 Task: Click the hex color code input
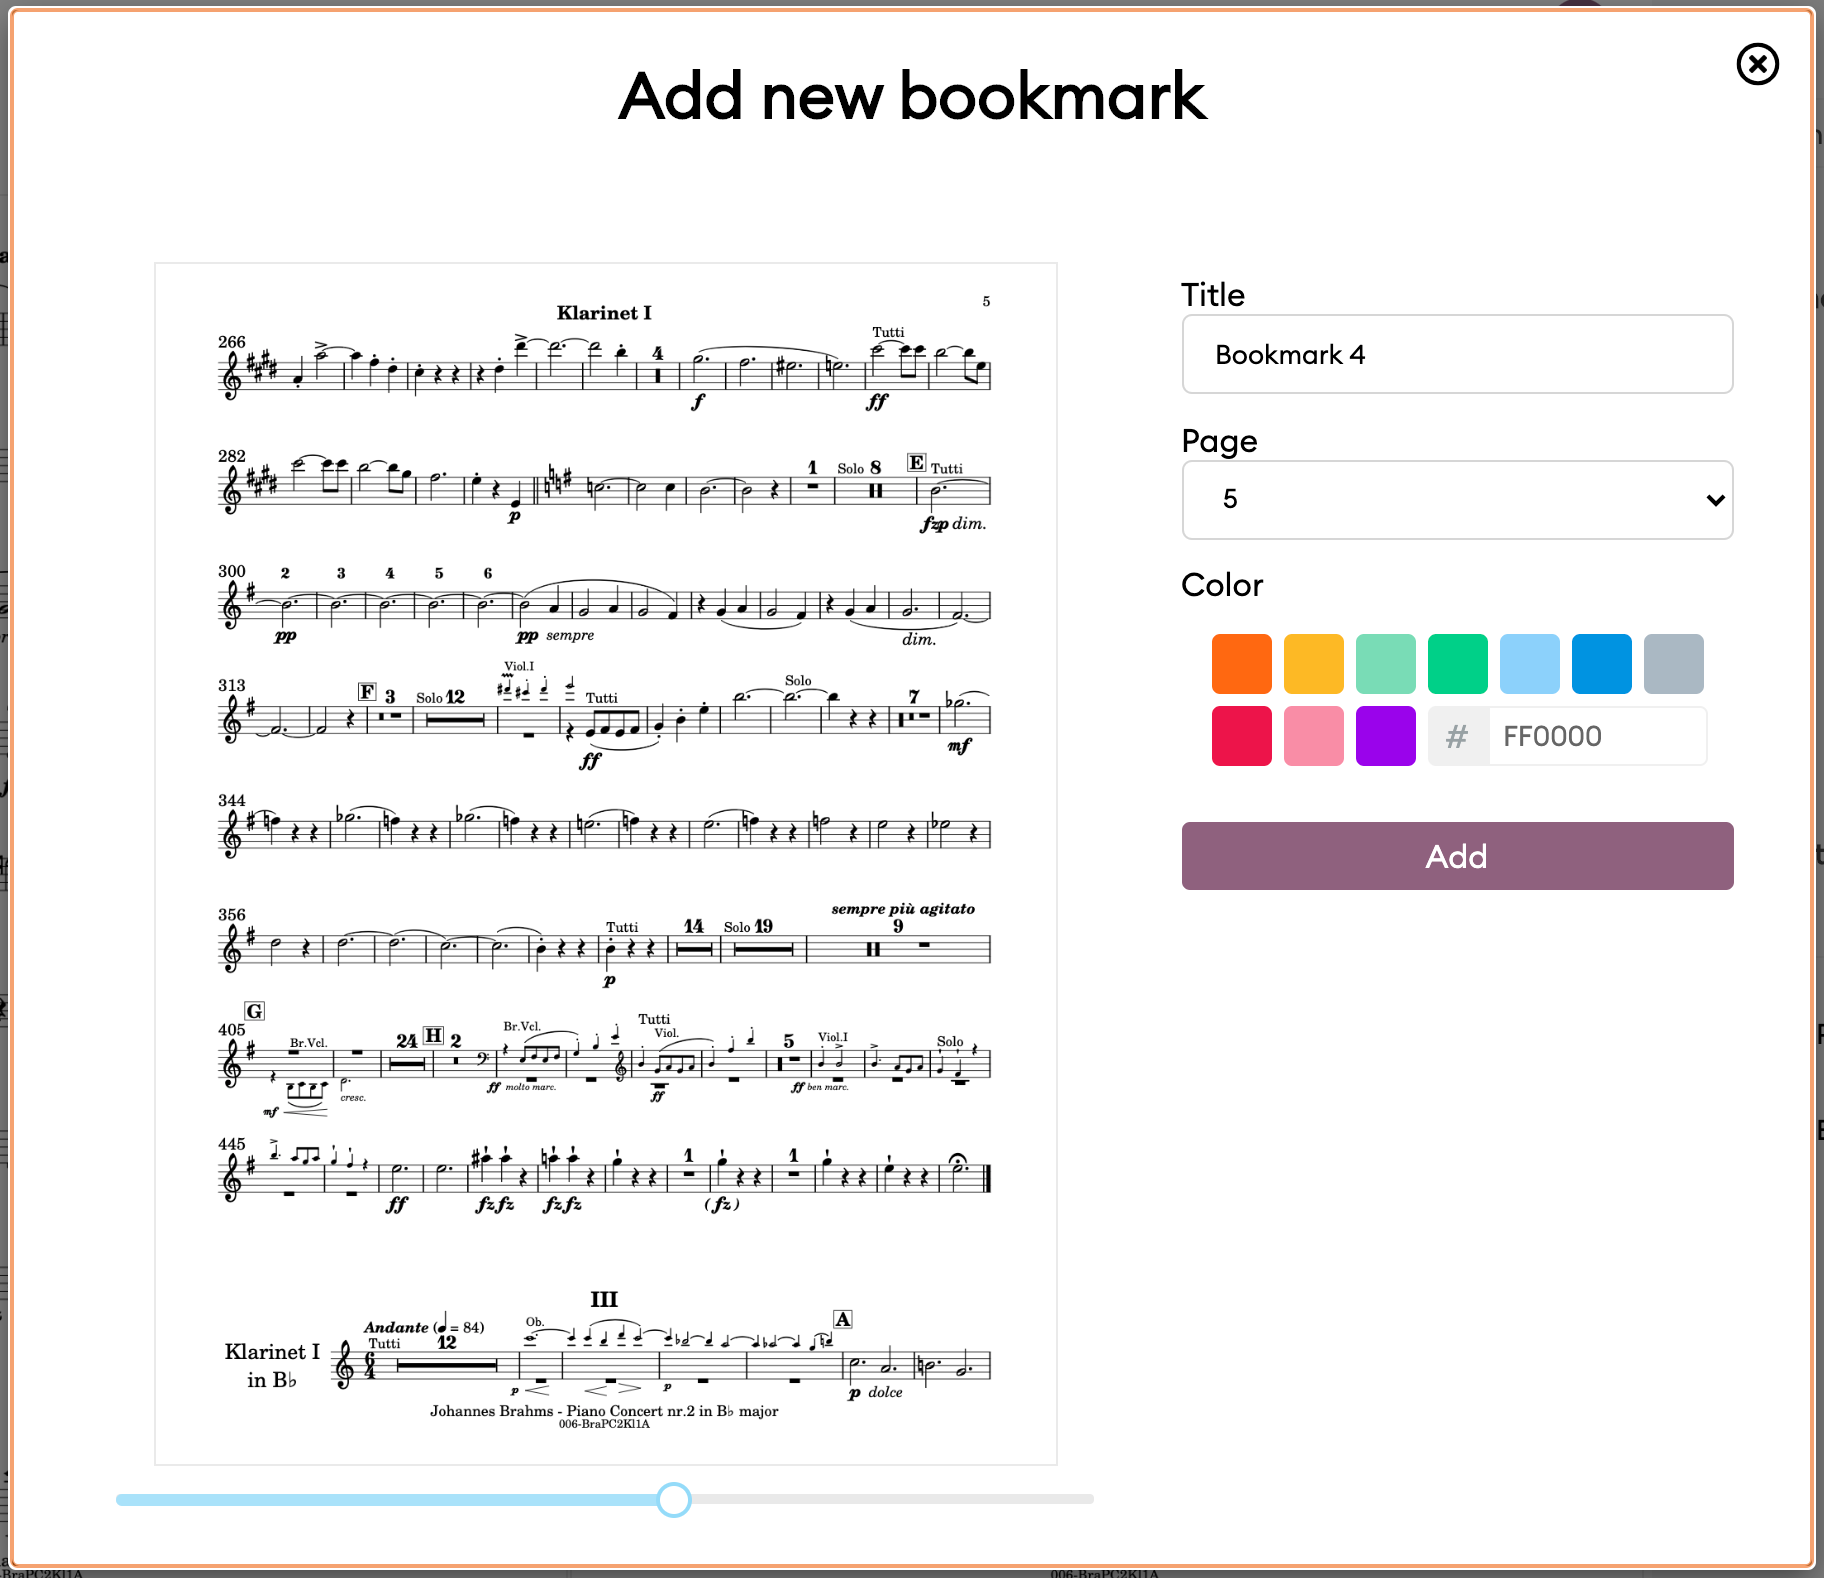pos(1597,736)
